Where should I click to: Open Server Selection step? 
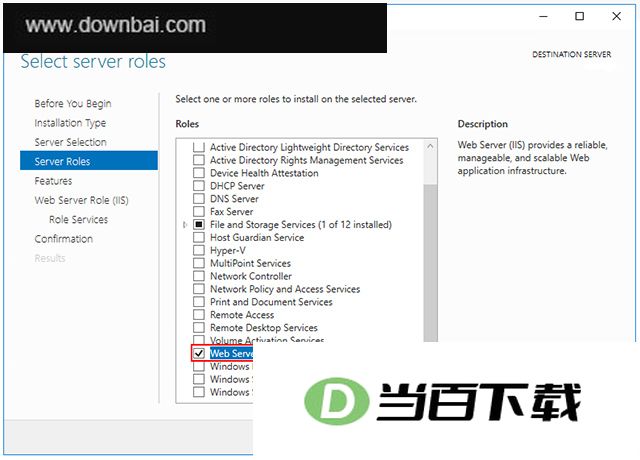(71, 142)
